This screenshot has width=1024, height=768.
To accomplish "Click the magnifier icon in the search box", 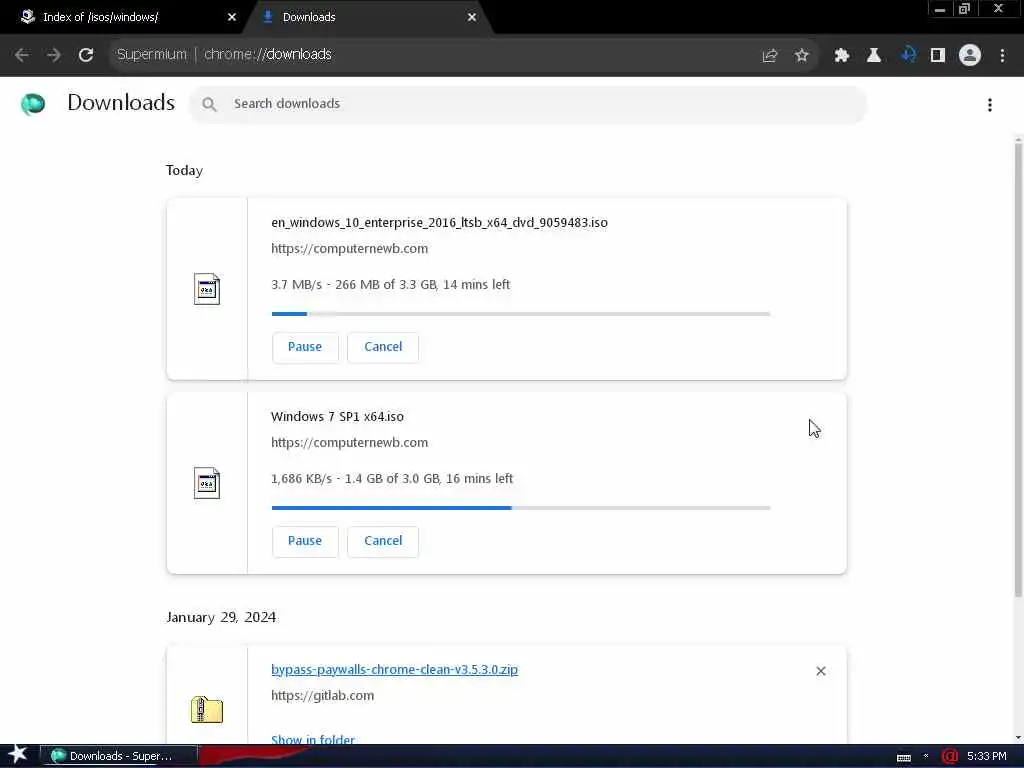I will click(x=209, y=104).
